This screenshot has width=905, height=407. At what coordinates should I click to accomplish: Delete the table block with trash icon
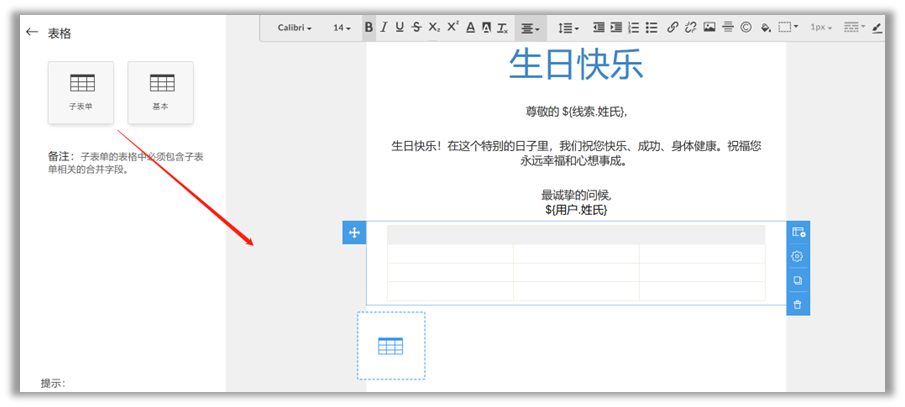(x=797, y=304)
